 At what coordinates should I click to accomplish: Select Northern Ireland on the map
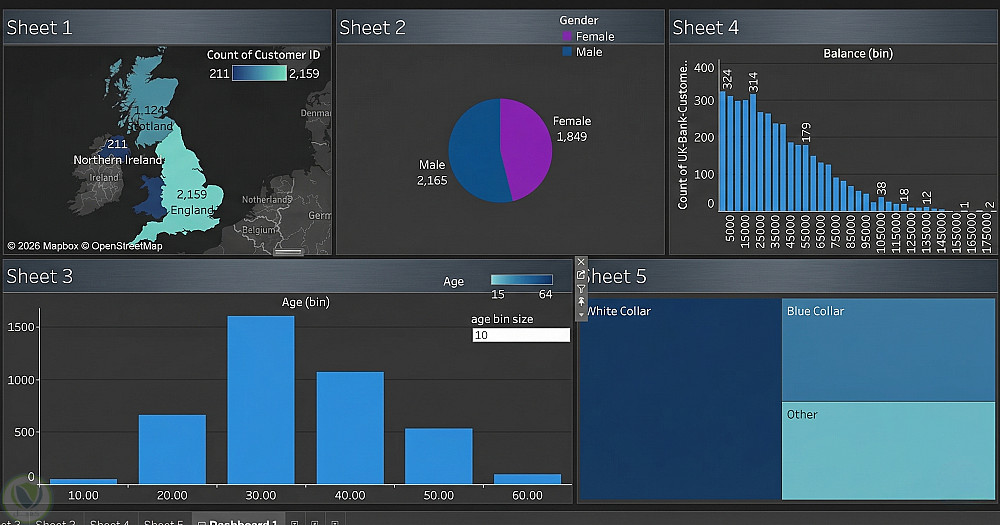(x=115, y=147)
